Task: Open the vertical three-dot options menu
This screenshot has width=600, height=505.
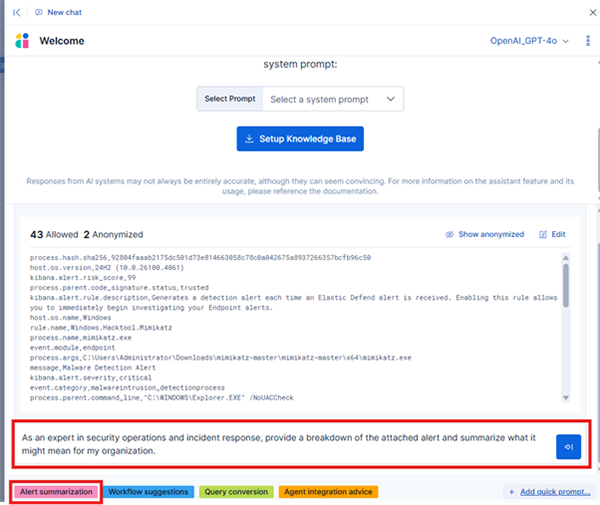Action: point(587,41)
